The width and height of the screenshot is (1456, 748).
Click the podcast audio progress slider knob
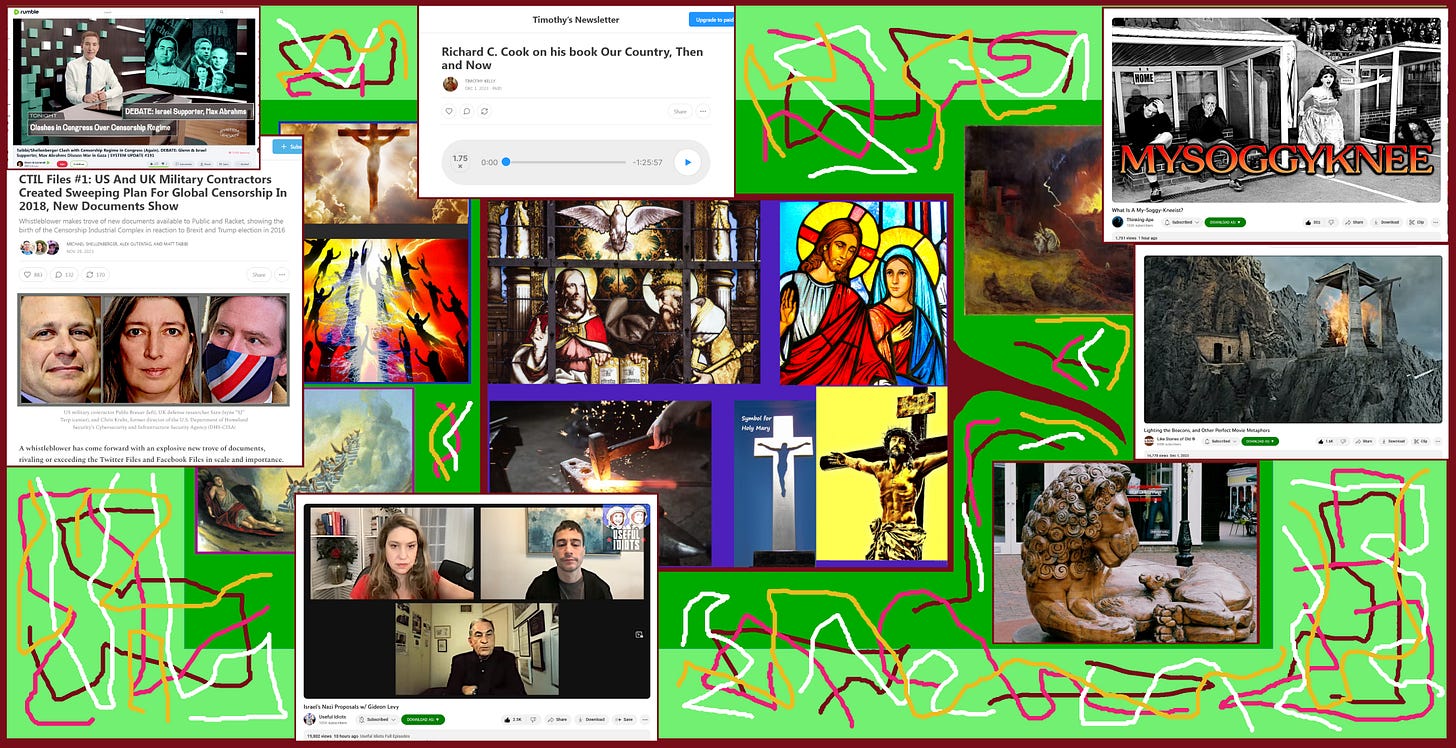click(506, 162)
